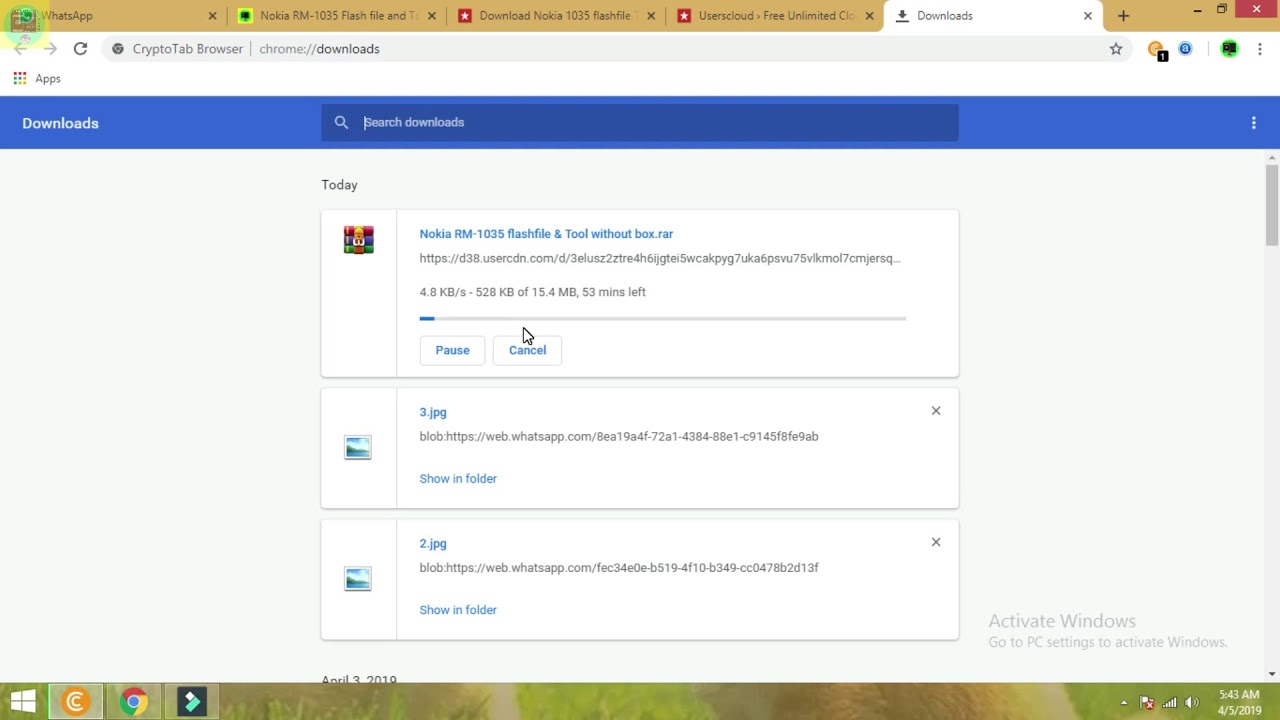Close the Download Nokia 1035 flashfile tab
Screen dimensions: 1280x720
click(x=651, y=16)
